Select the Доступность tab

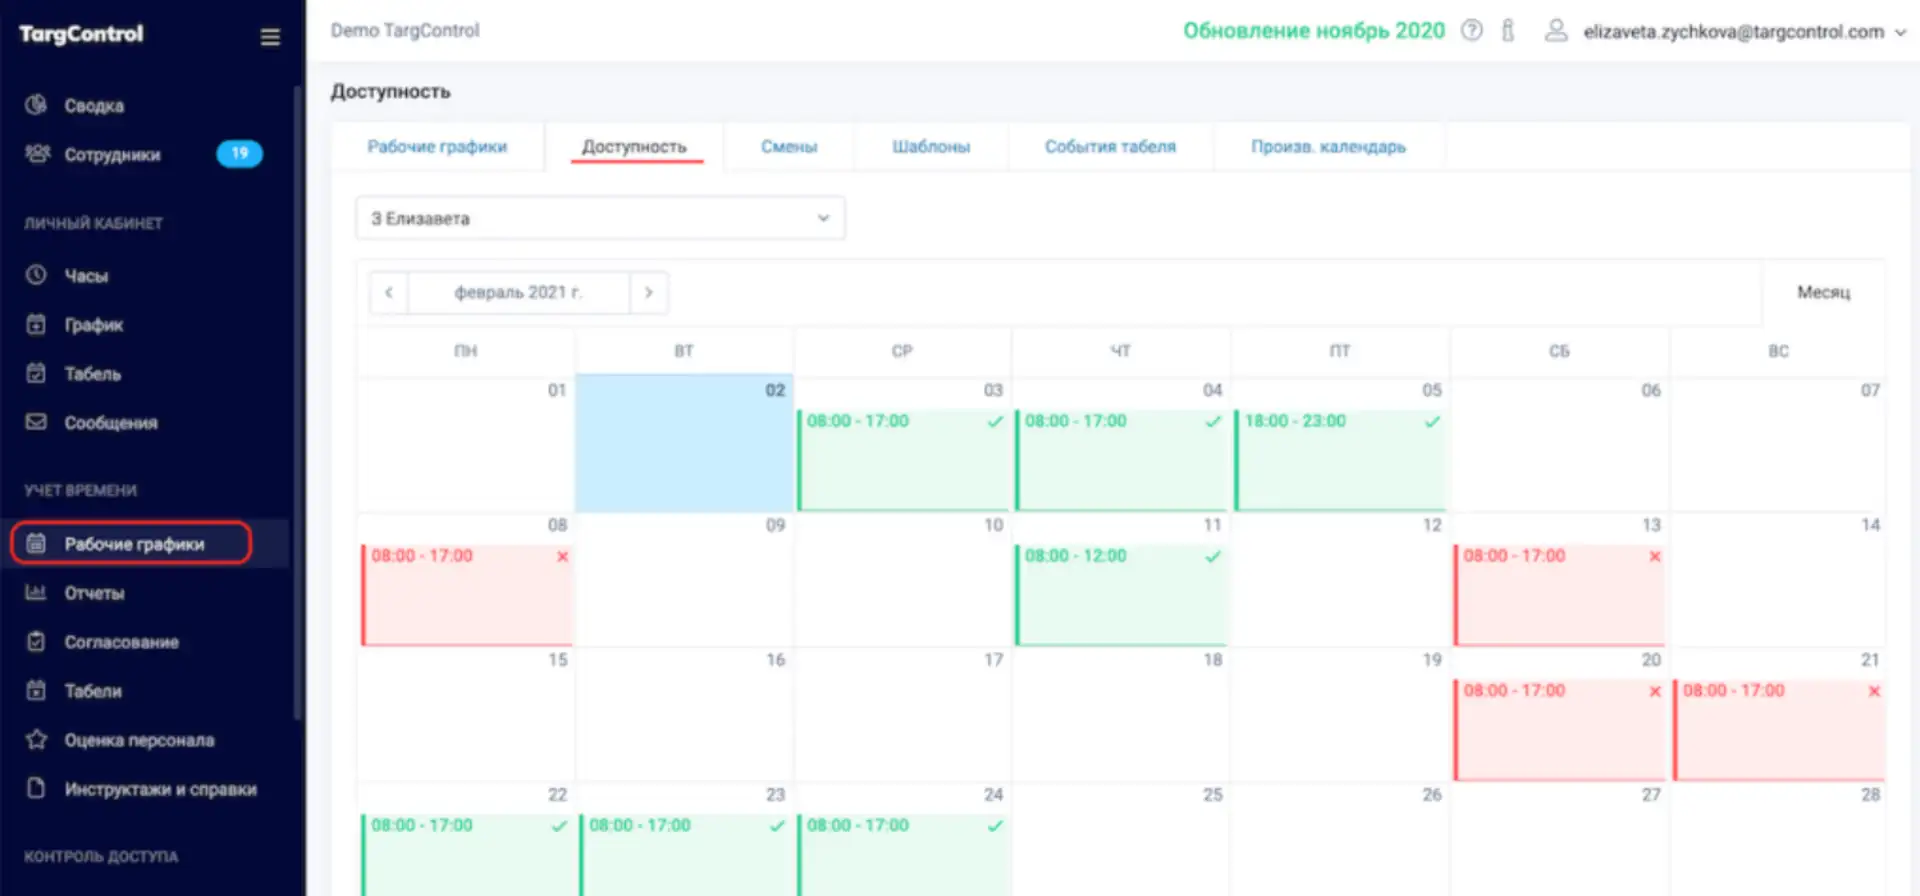coord(635,147)
